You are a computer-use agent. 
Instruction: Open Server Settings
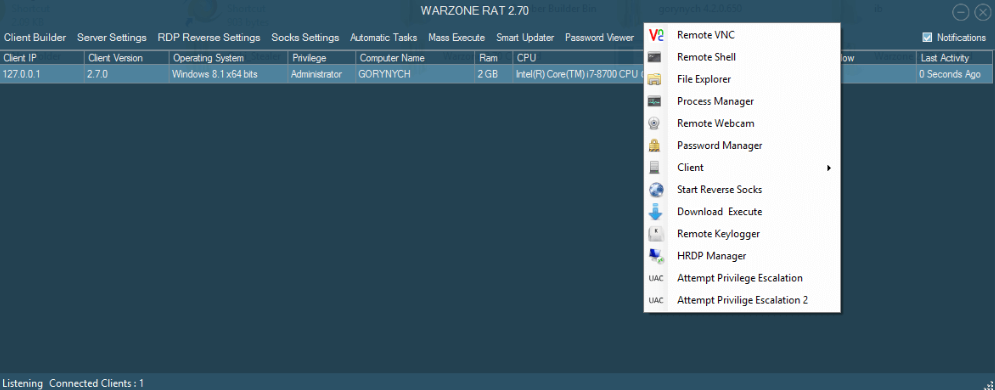[112, 37]
